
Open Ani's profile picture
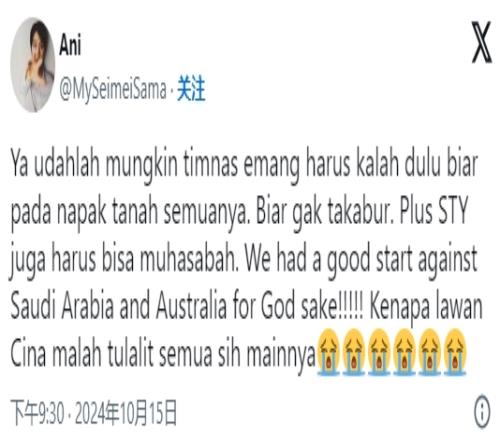click(33, 65)
